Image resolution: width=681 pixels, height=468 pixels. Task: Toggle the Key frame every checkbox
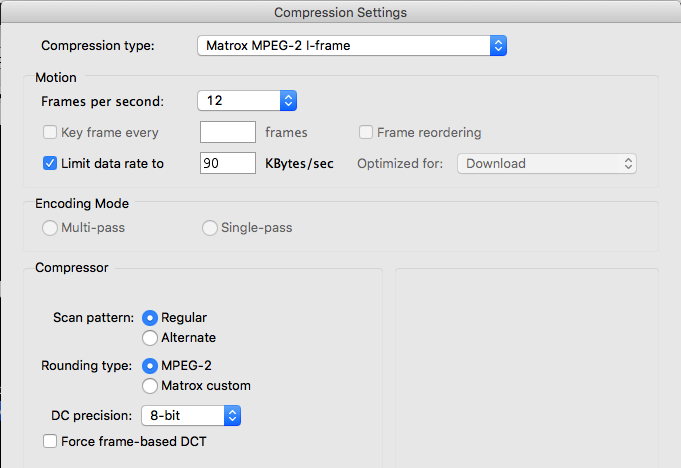(x=50, y=132)
